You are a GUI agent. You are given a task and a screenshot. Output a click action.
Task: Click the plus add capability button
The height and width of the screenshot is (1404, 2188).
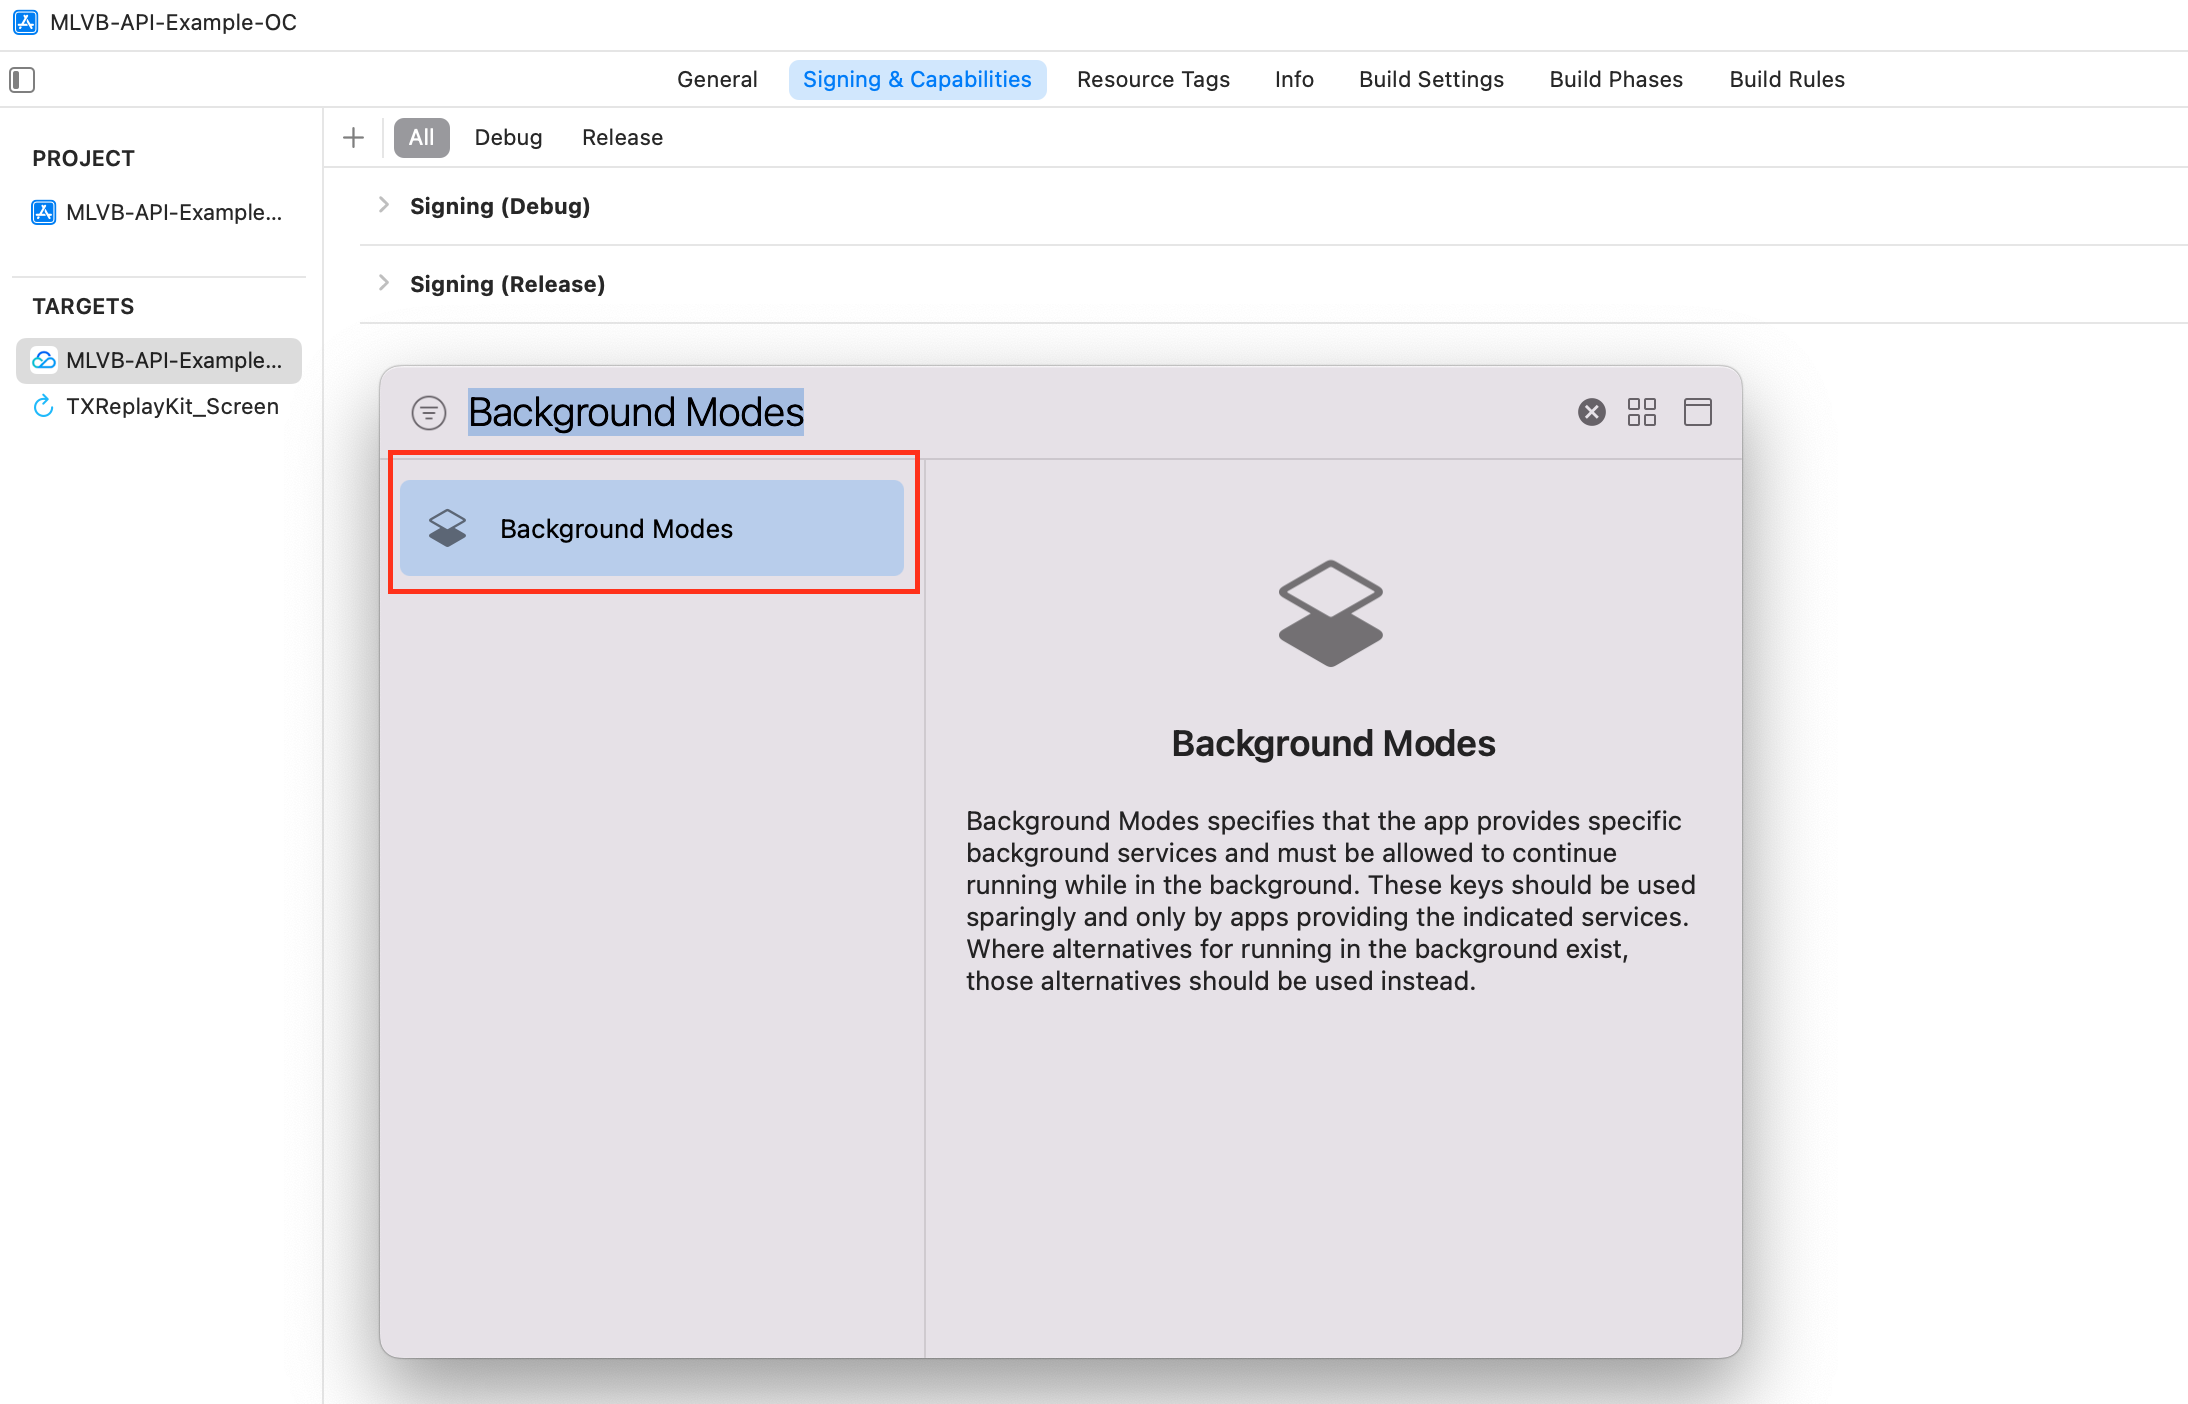pos(353,137)
